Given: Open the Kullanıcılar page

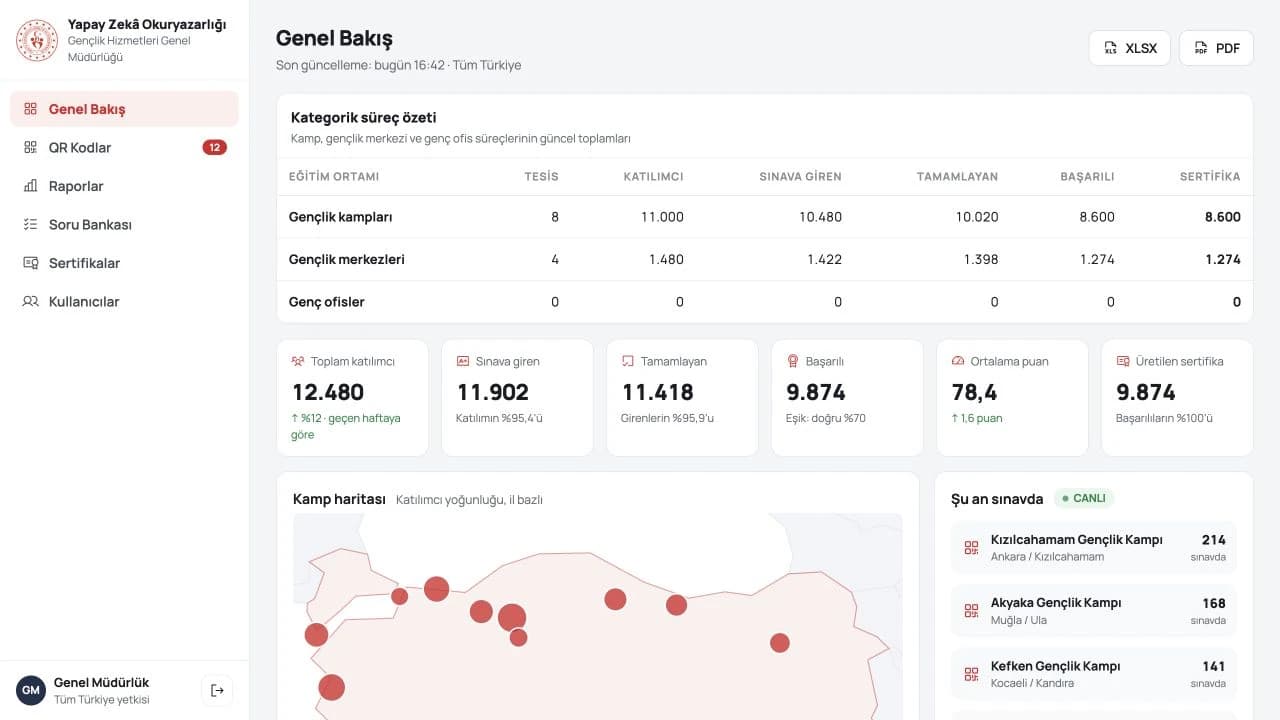Looking at the screenshot, I should 124,301.
